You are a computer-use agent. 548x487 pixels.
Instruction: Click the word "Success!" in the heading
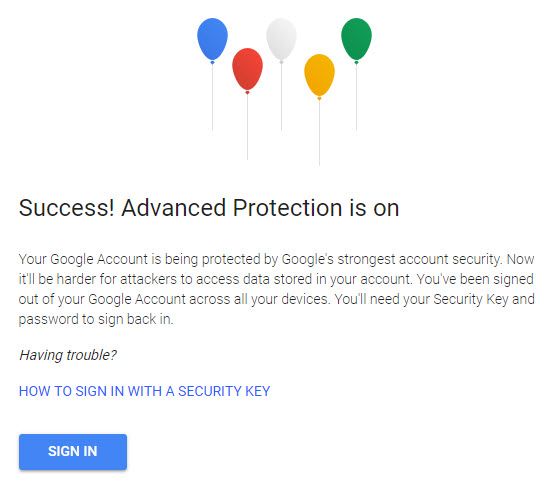tap(66, 208)
